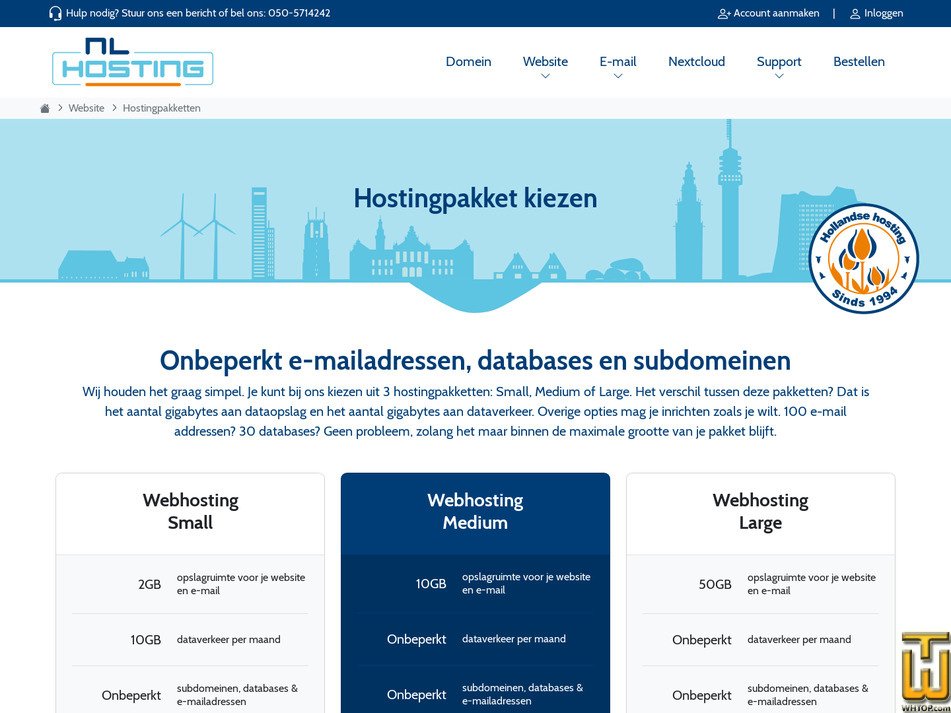Open the Nextcloud menu item
Screen dimensions: 951x713
696,62
